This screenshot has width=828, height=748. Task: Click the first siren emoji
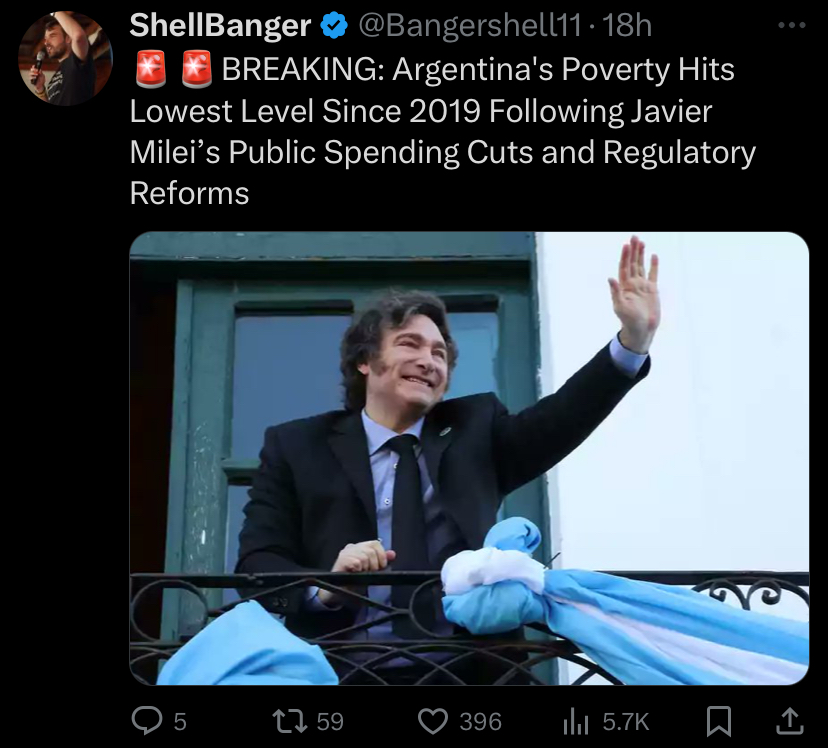[151, 69]
